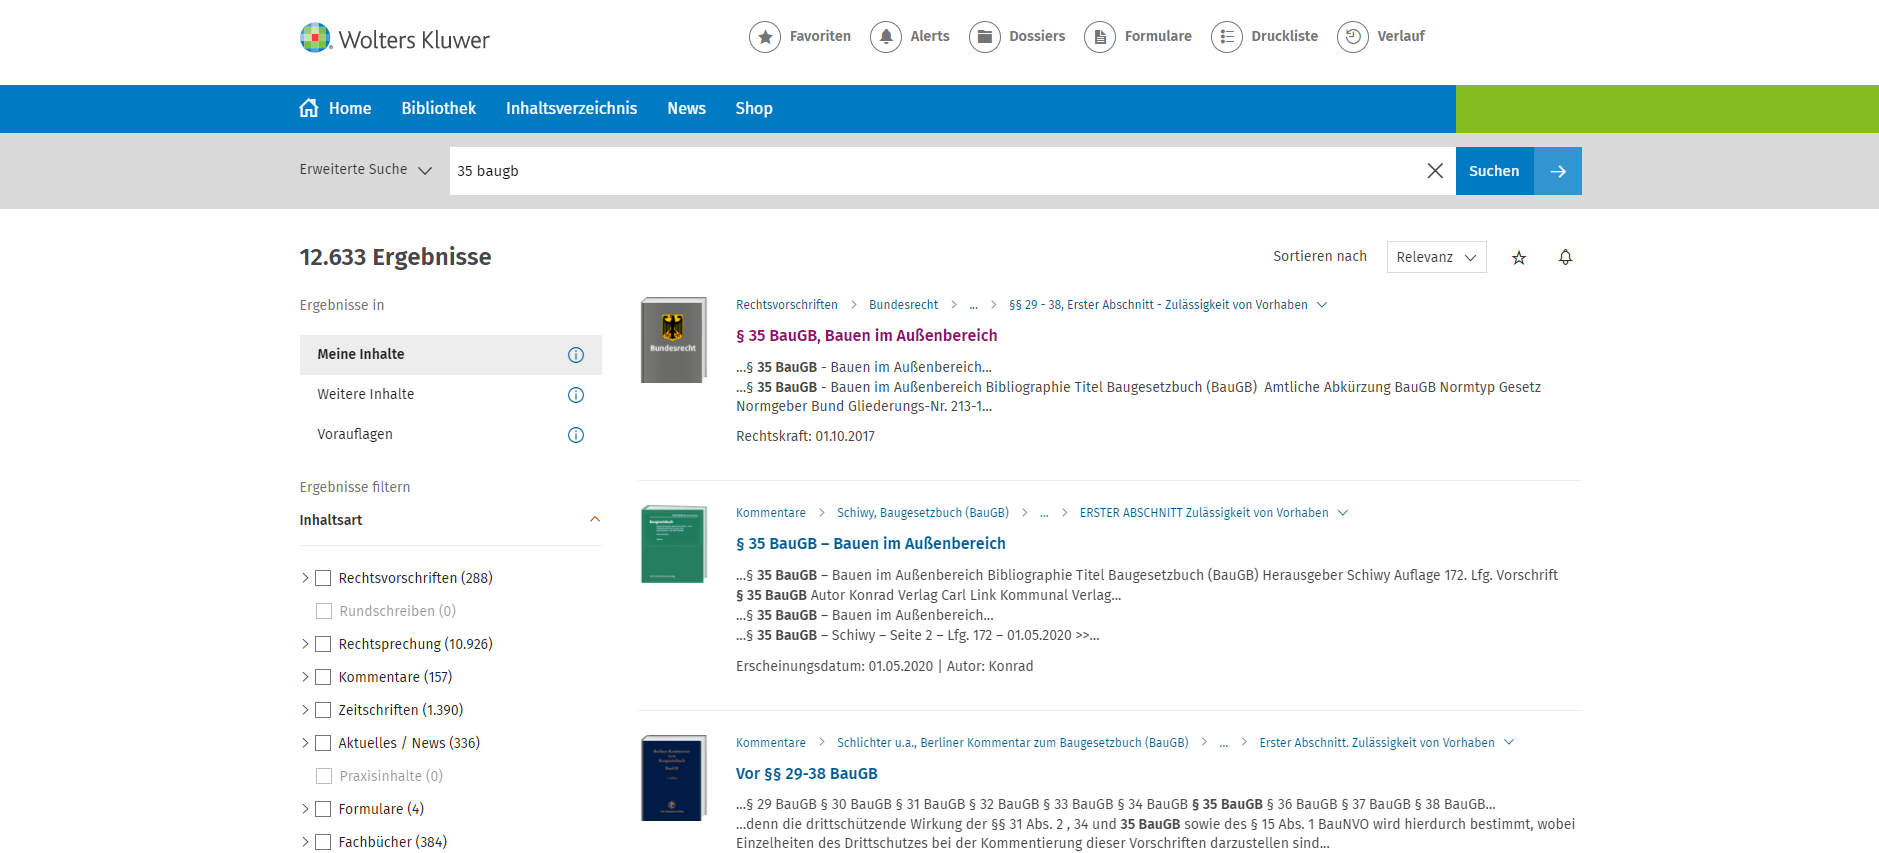1879x853 pixels.
Task: Go to Bibliothek in navigation bar
Action: [438, 109]
